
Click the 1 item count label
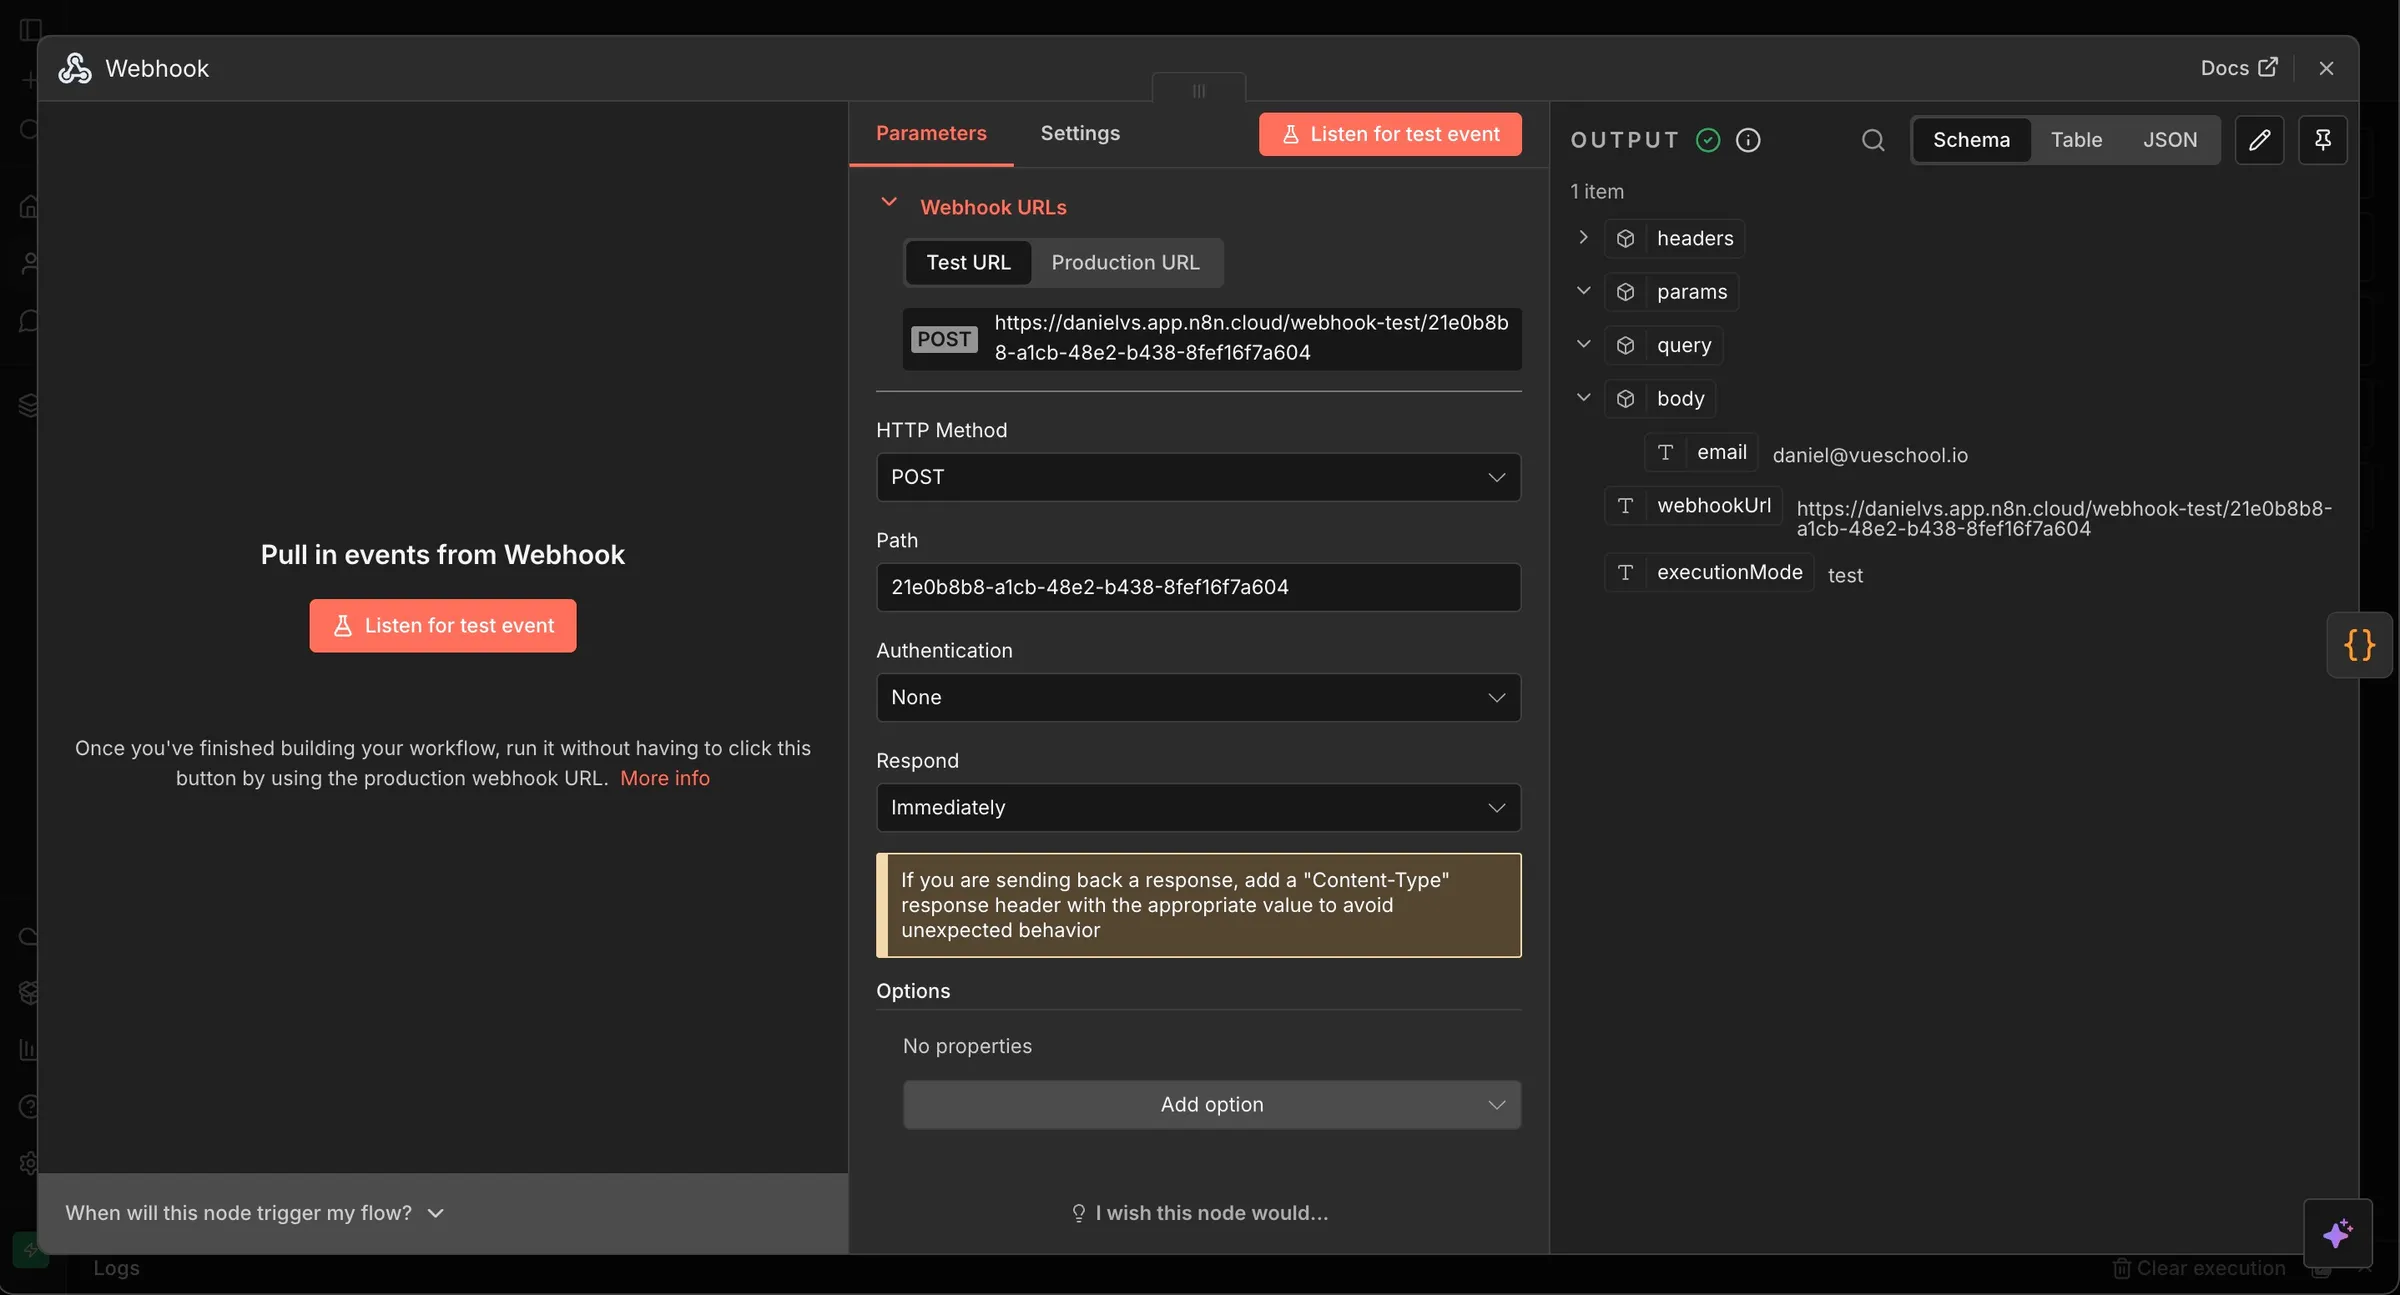[1597, 191]
